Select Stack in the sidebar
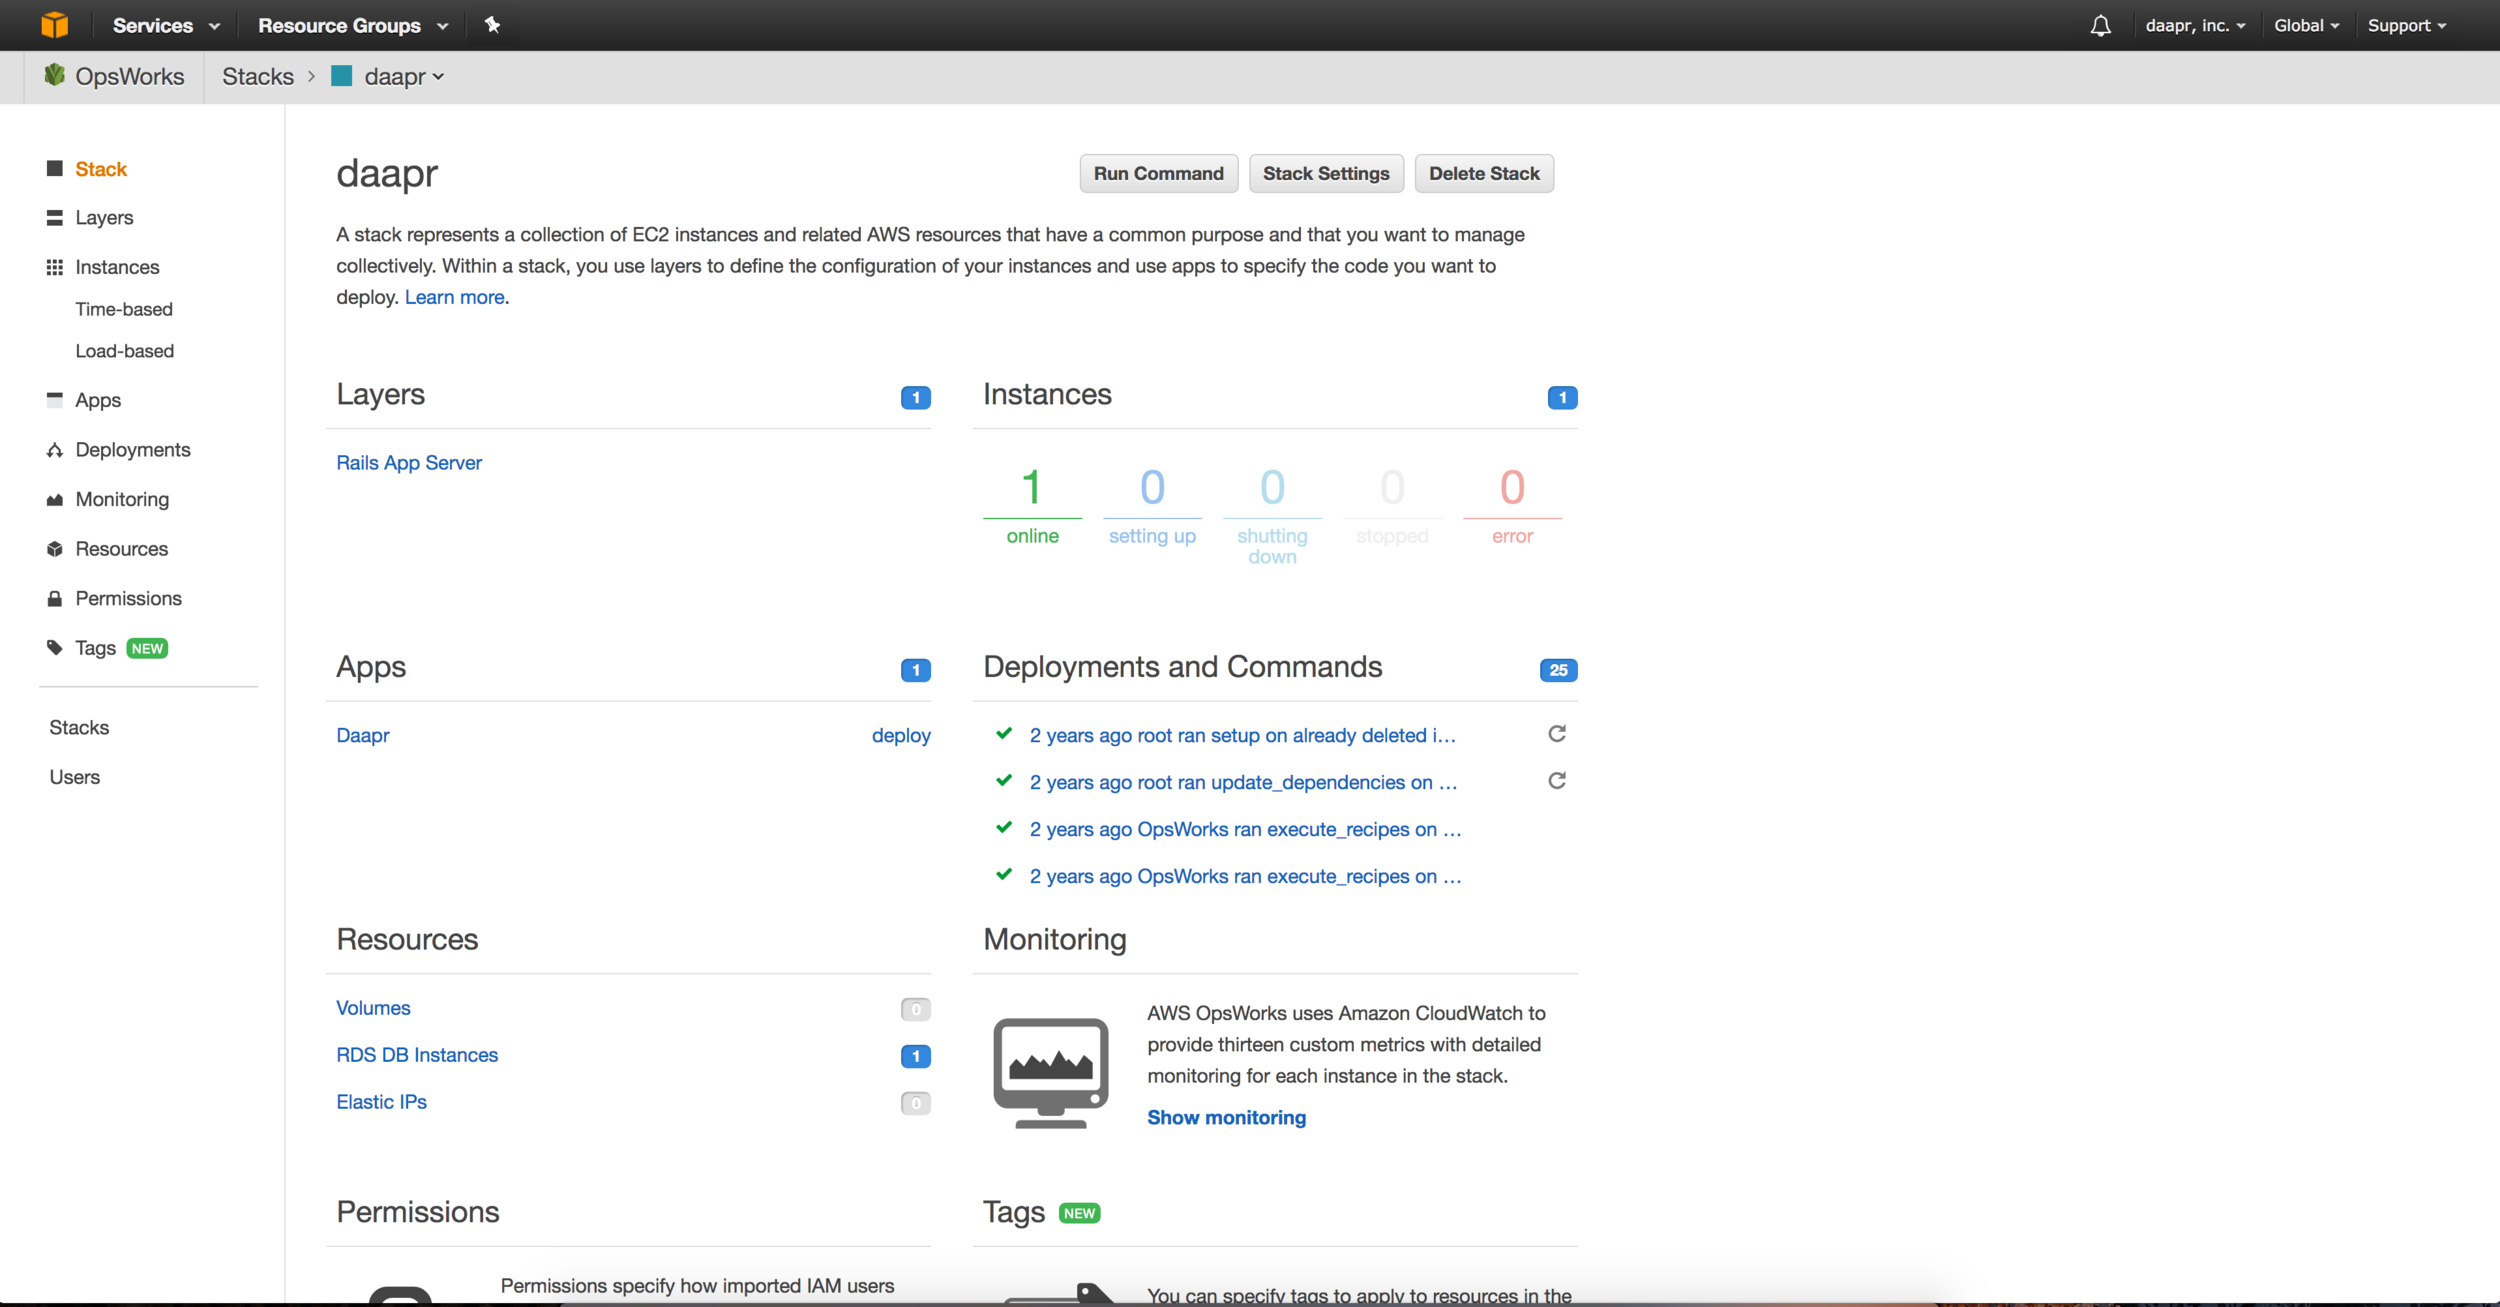Image resolution: width=2500 pixels, height=1307 pixels. pyautogui.click(x=101, y=169)
